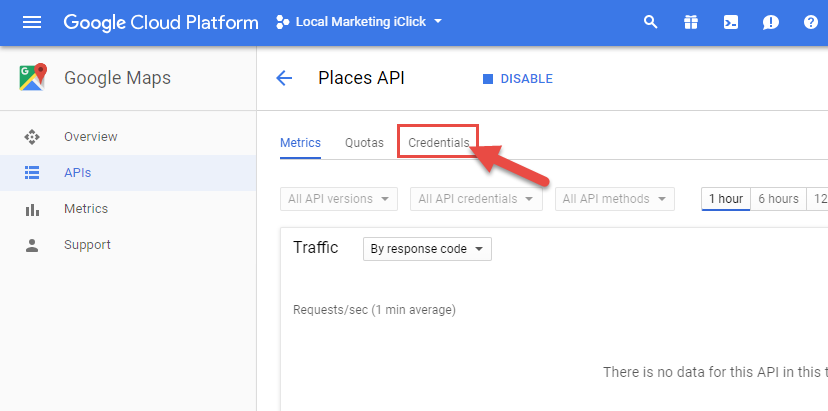Open the help question mark icon
828x411 pixels.
tap(811, 22)
